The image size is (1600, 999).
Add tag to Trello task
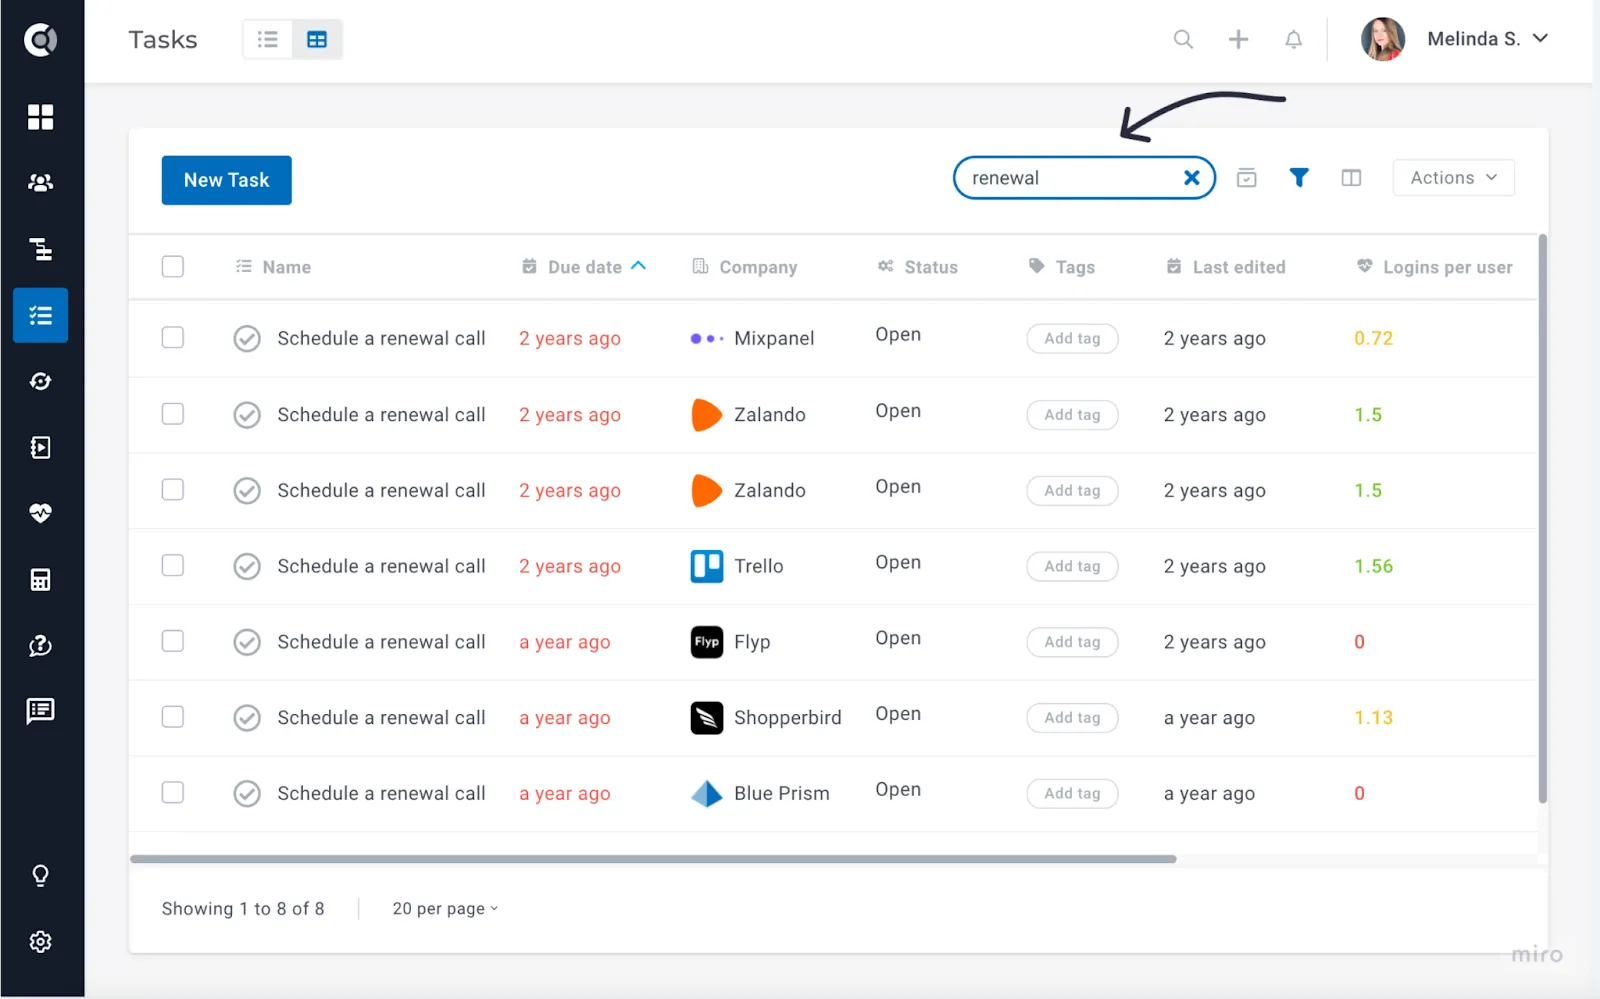point(1072,567)
